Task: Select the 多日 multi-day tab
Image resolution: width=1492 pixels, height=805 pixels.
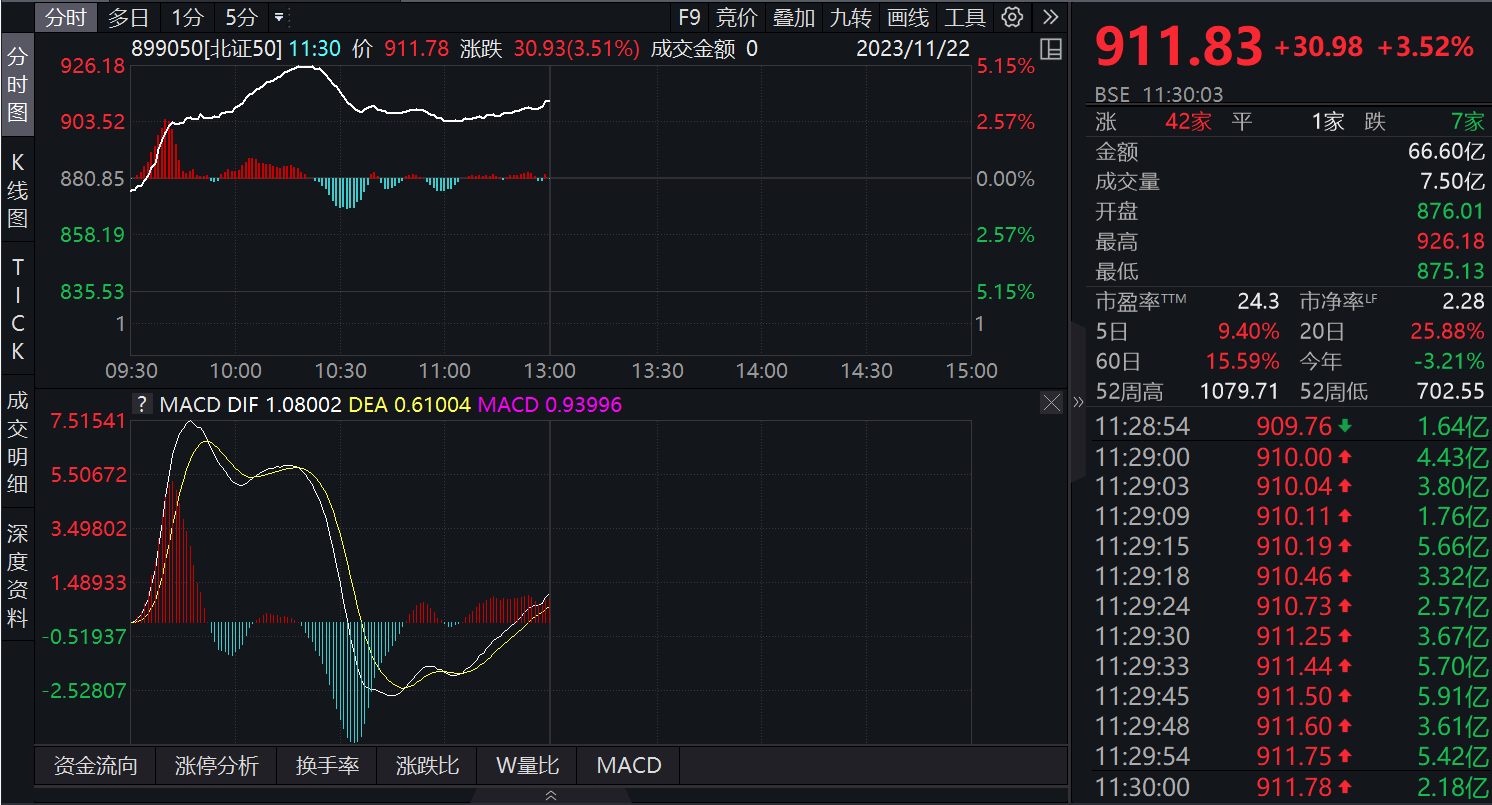Action: [128, 17]
